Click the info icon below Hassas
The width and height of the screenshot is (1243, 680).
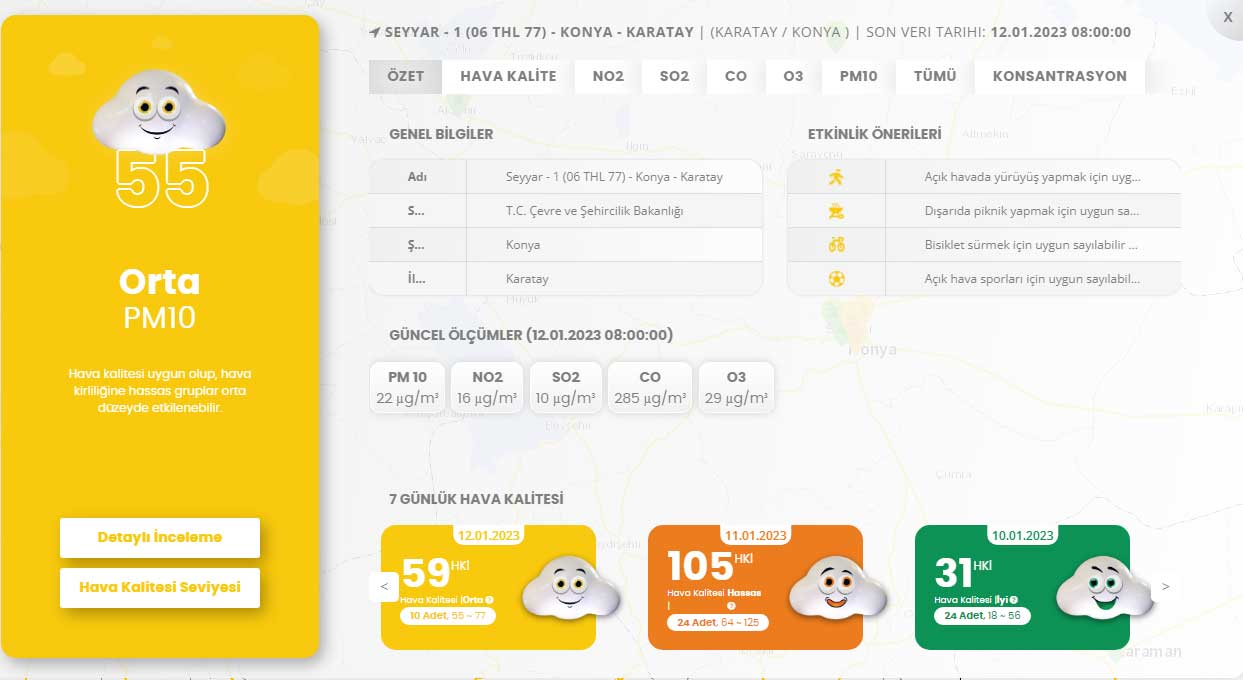pos(731,606)
